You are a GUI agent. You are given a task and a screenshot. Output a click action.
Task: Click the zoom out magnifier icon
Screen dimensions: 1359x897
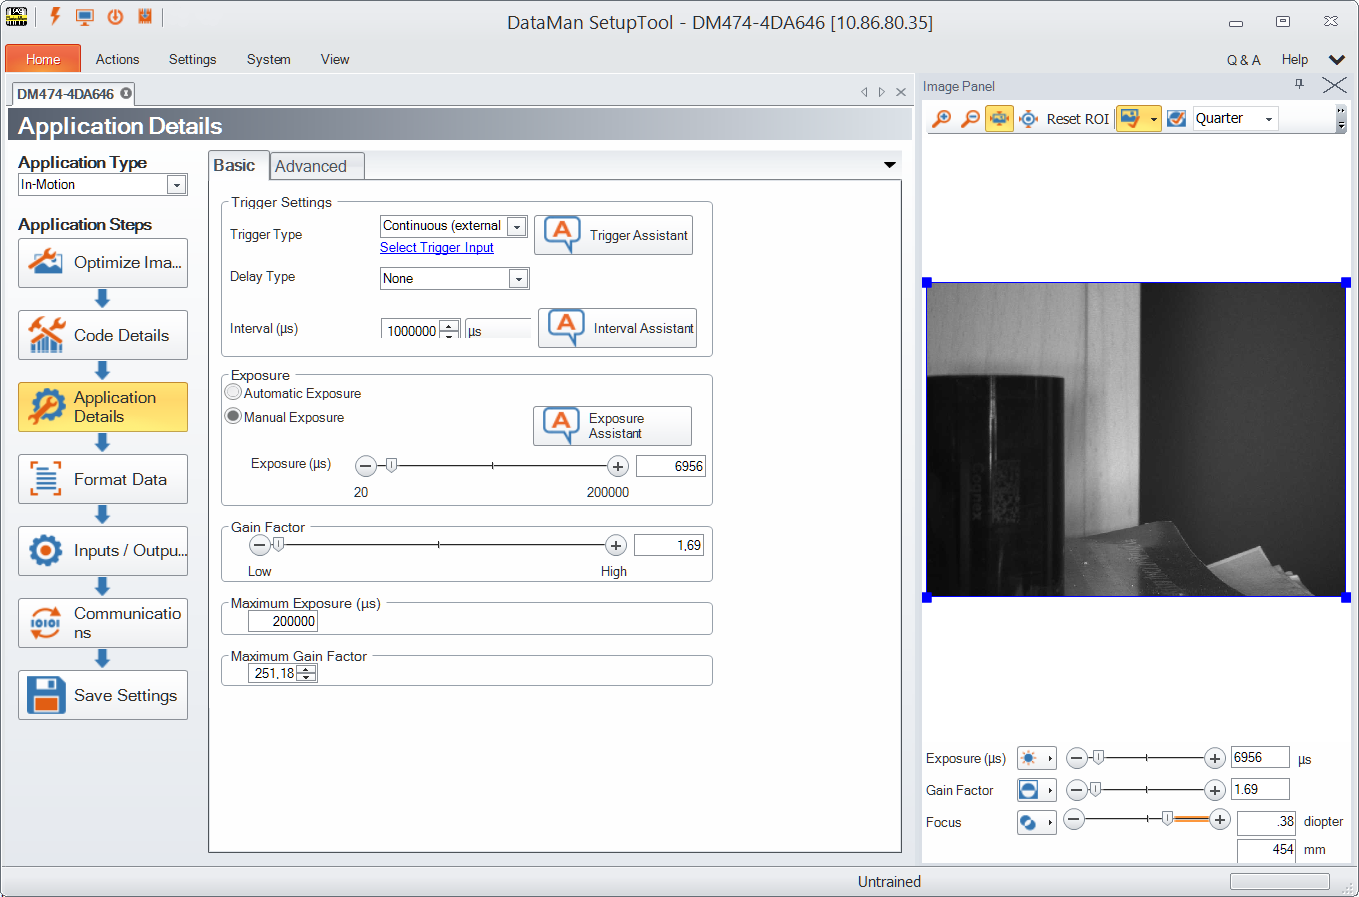pos(970,119)
